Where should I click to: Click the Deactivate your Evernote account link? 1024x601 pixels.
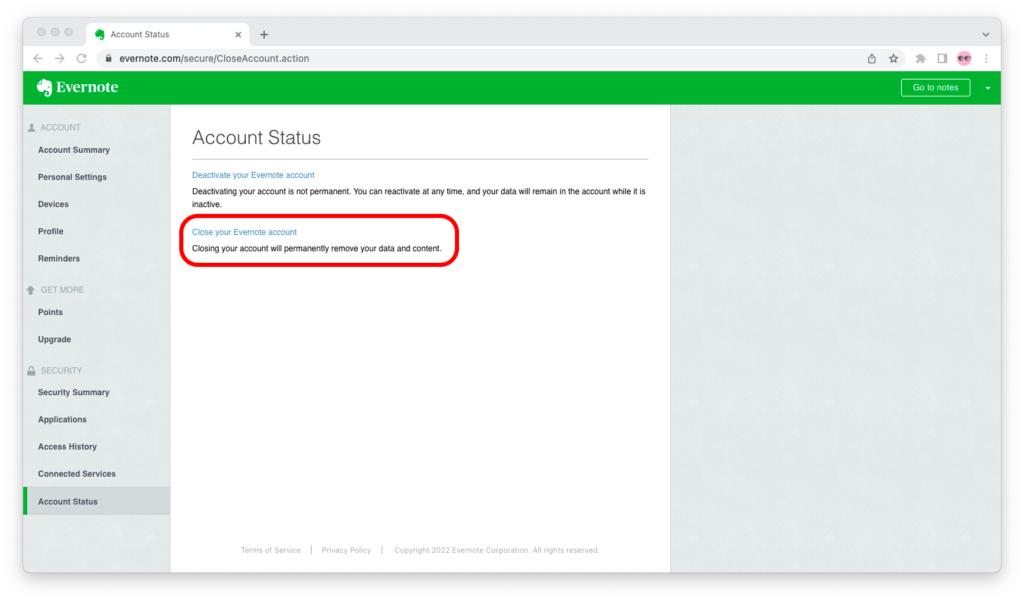253,175
